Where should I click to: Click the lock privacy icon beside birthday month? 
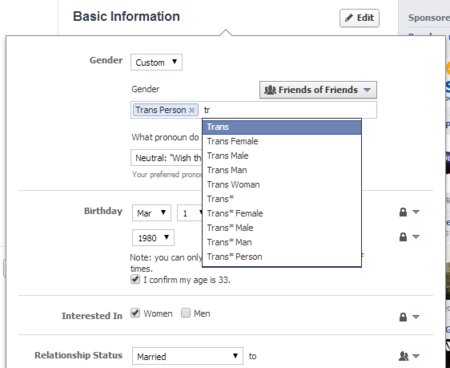403,212
